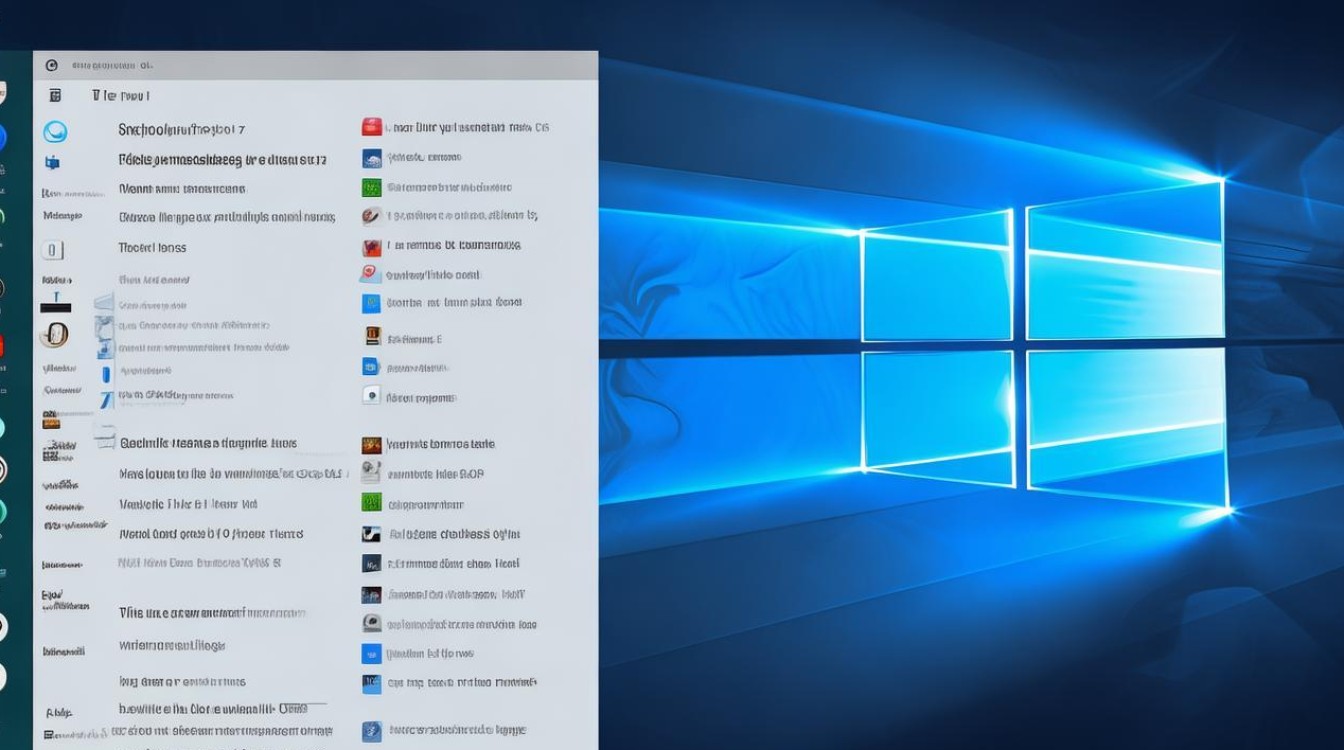Image resolution: width=1344 pixels, height=750 pixels.
Task: Select the boxed zero icon in the left column
Action: pos(53,250)
